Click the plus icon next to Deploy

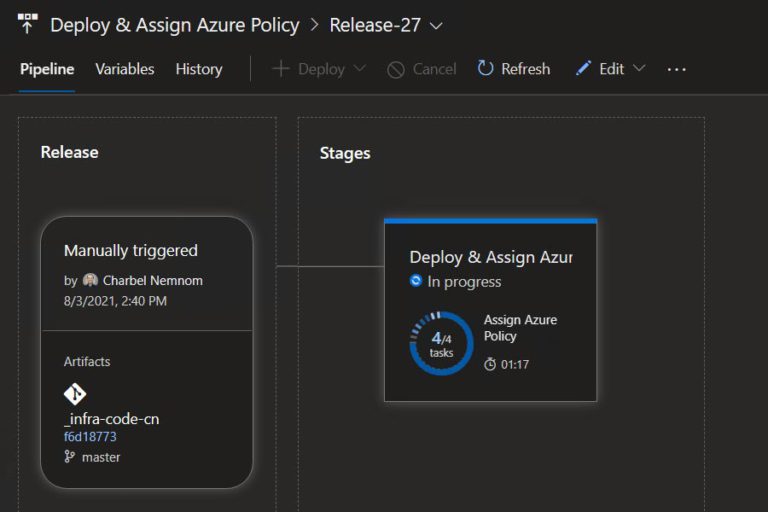tap(281, 69)
